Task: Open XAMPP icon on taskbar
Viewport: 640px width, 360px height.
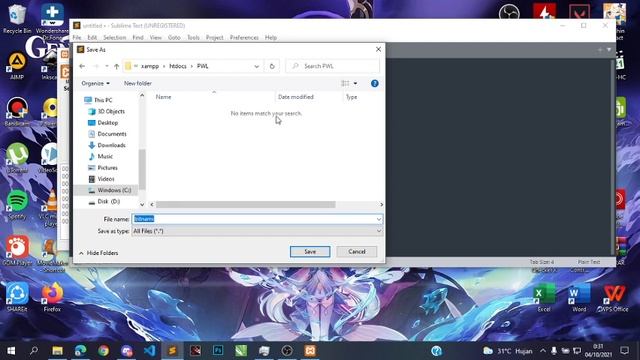Action: click(x=310, y=351)
